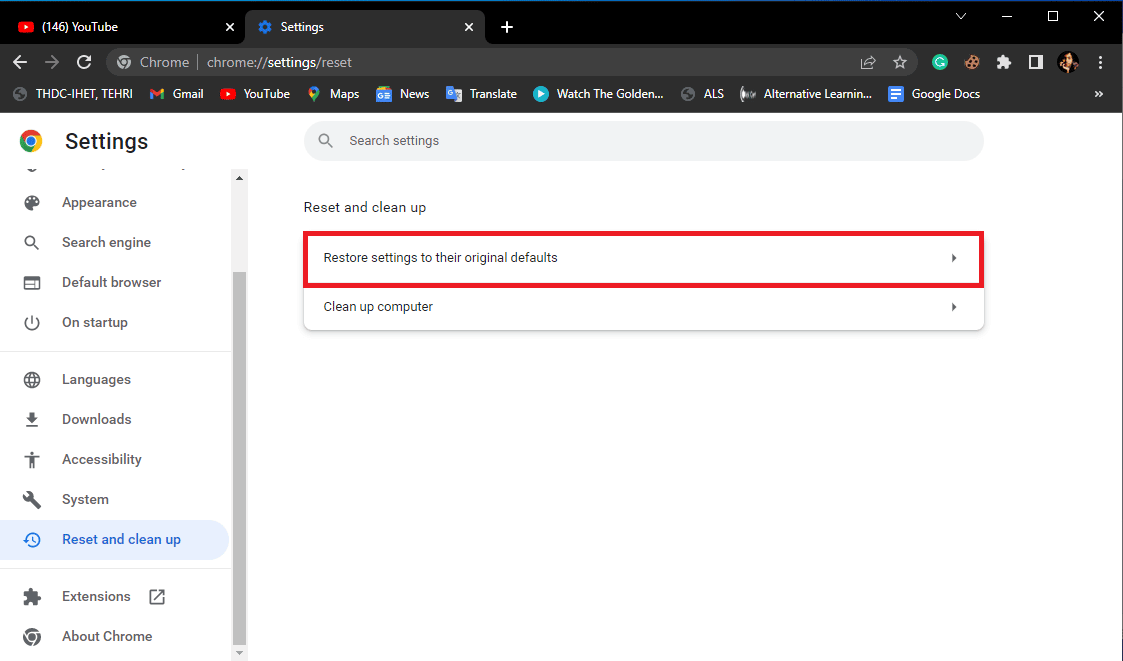Open the Maps bookmark

click(333, 94)
